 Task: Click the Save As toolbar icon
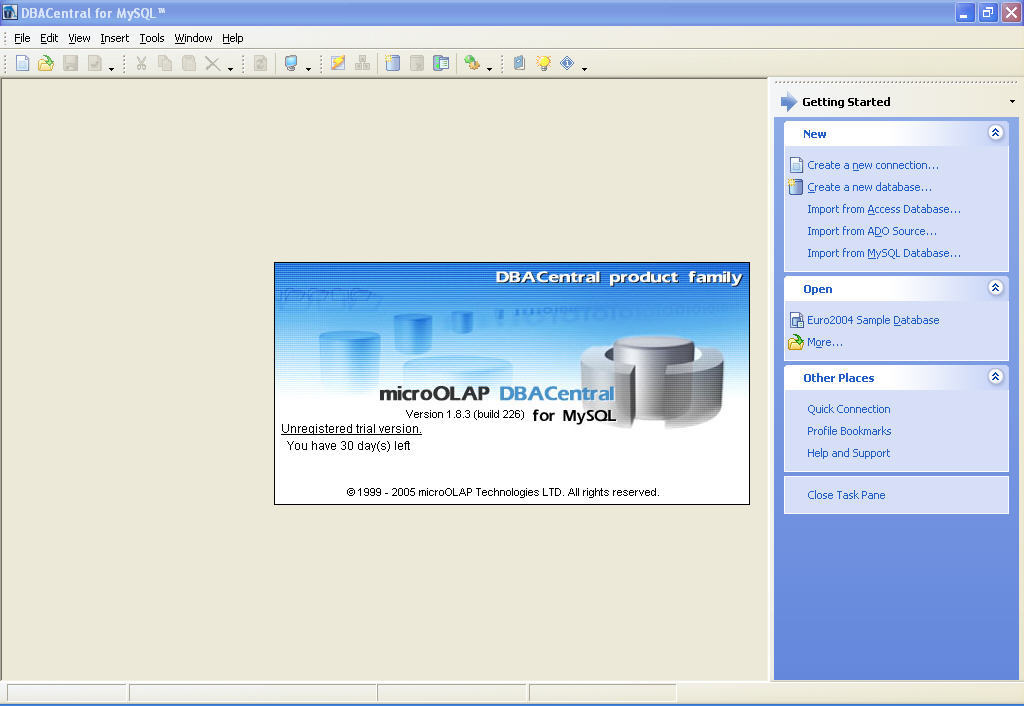pos(95,63)
